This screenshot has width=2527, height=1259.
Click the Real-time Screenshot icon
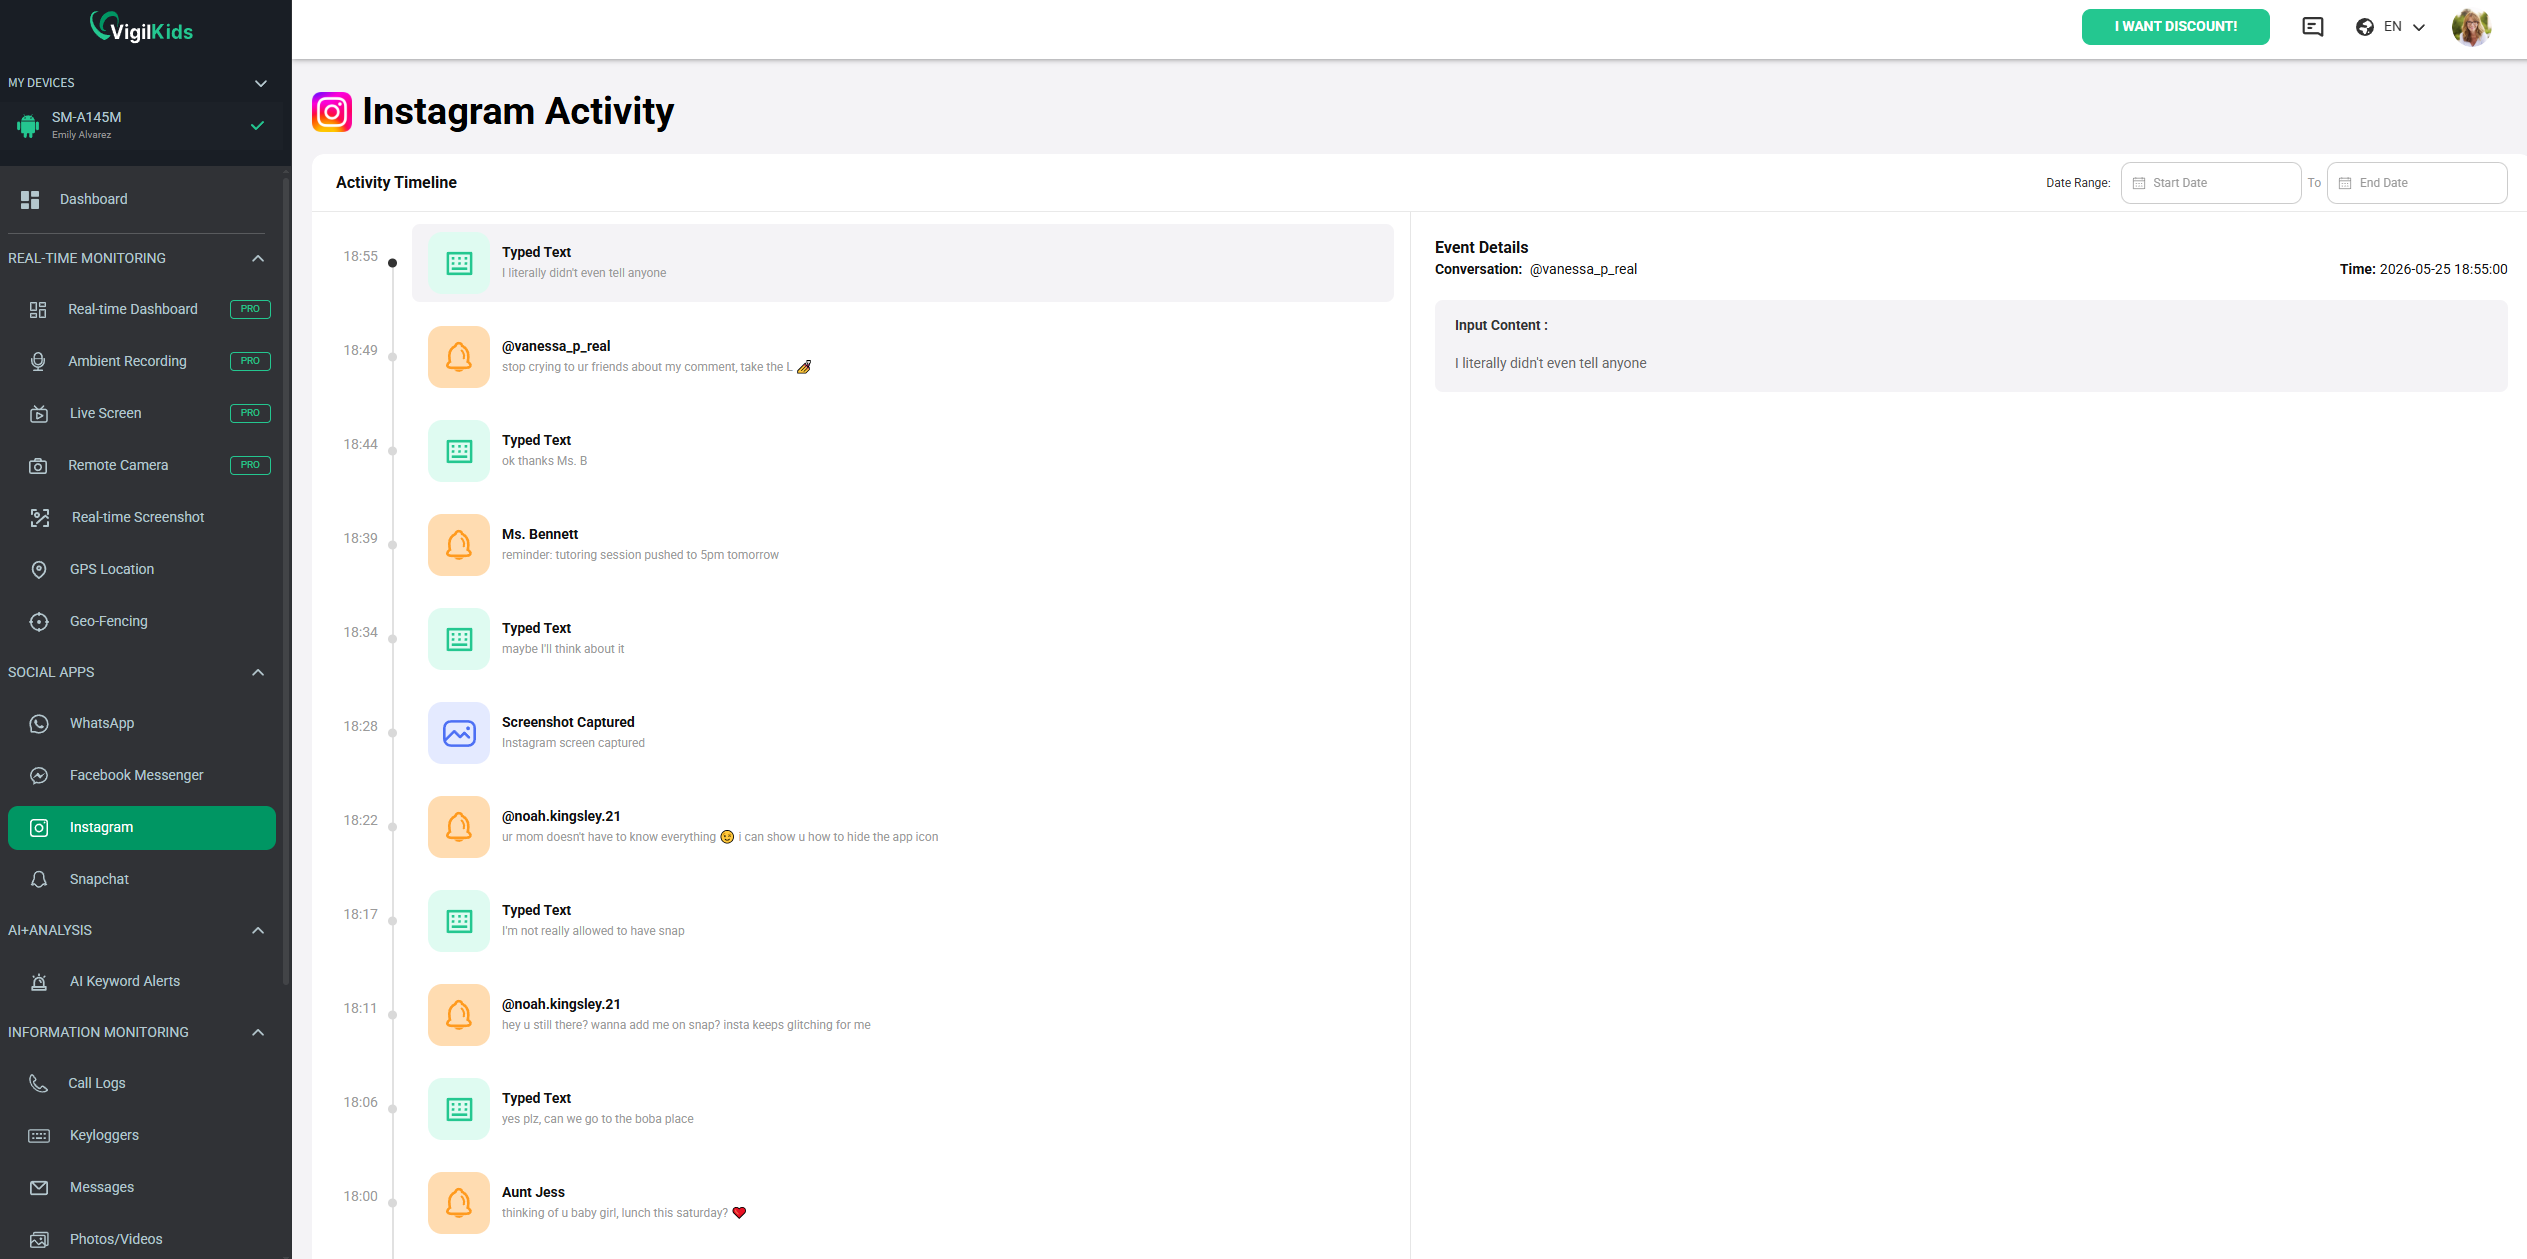pyautogui.click(x=40, y=518)
